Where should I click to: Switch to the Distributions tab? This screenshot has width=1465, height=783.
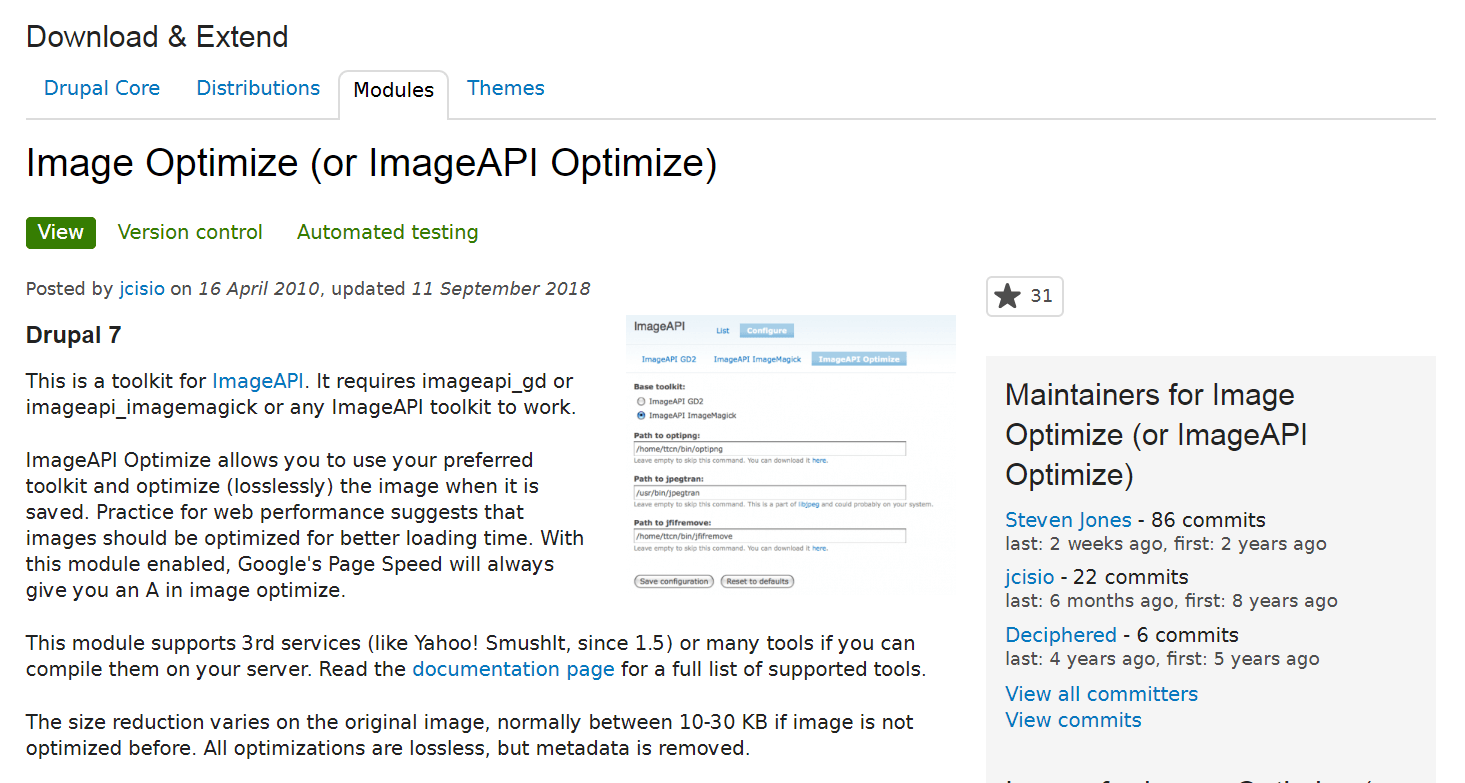click(x=258, y=88)
